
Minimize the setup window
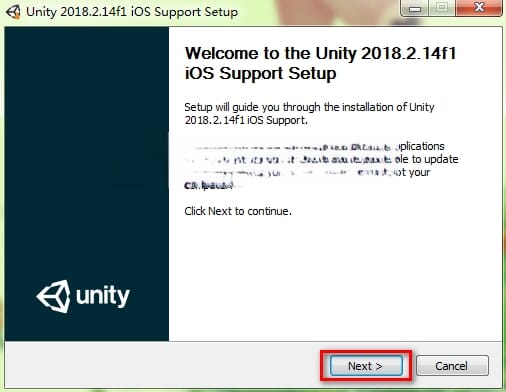click(x=414, y=8)
